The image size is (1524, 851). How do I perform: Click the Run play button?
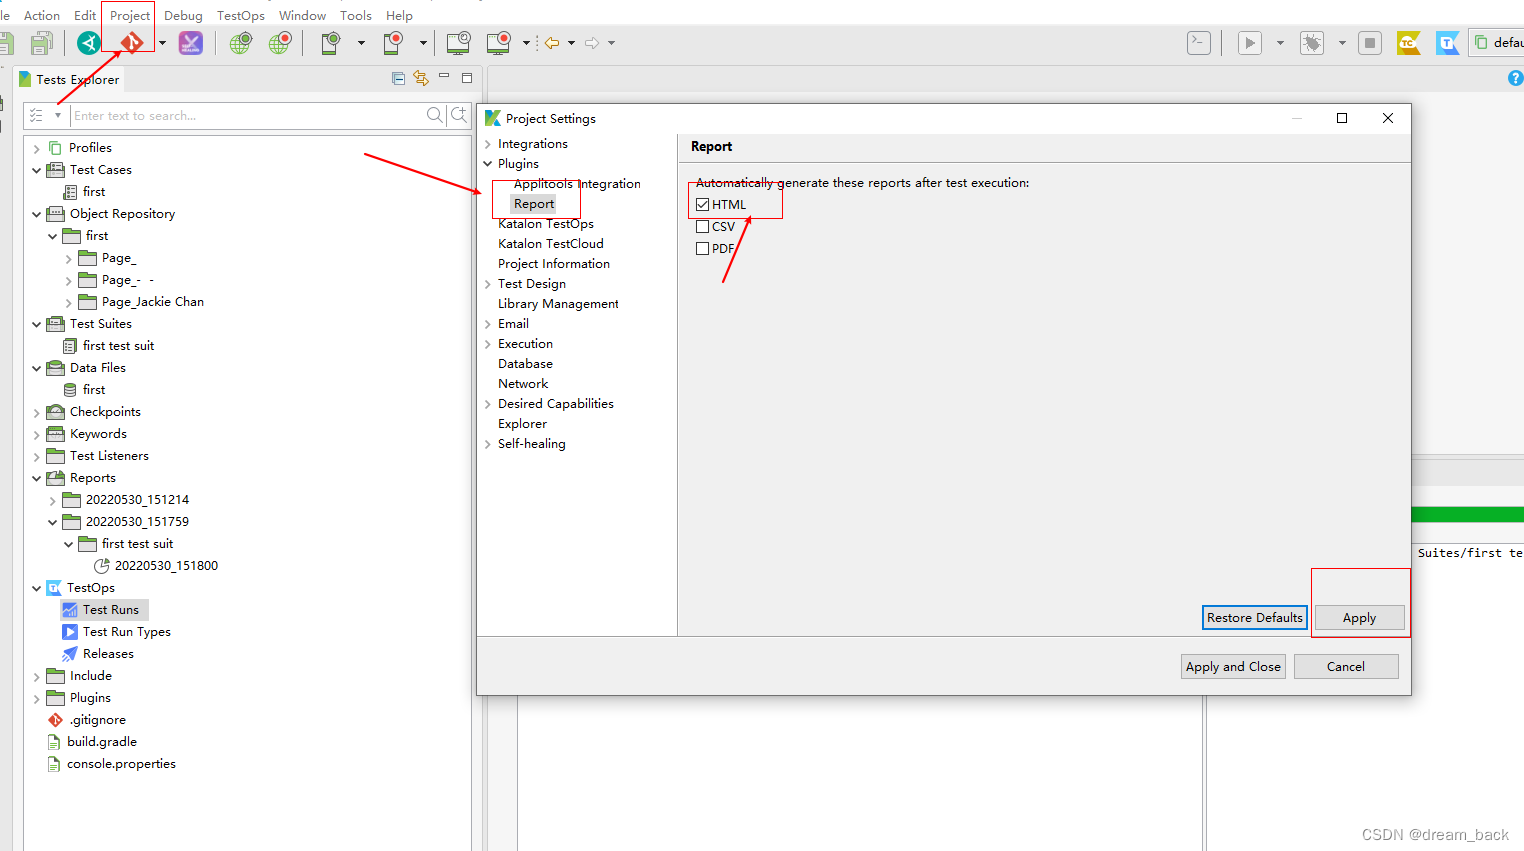click(1250, 43)
